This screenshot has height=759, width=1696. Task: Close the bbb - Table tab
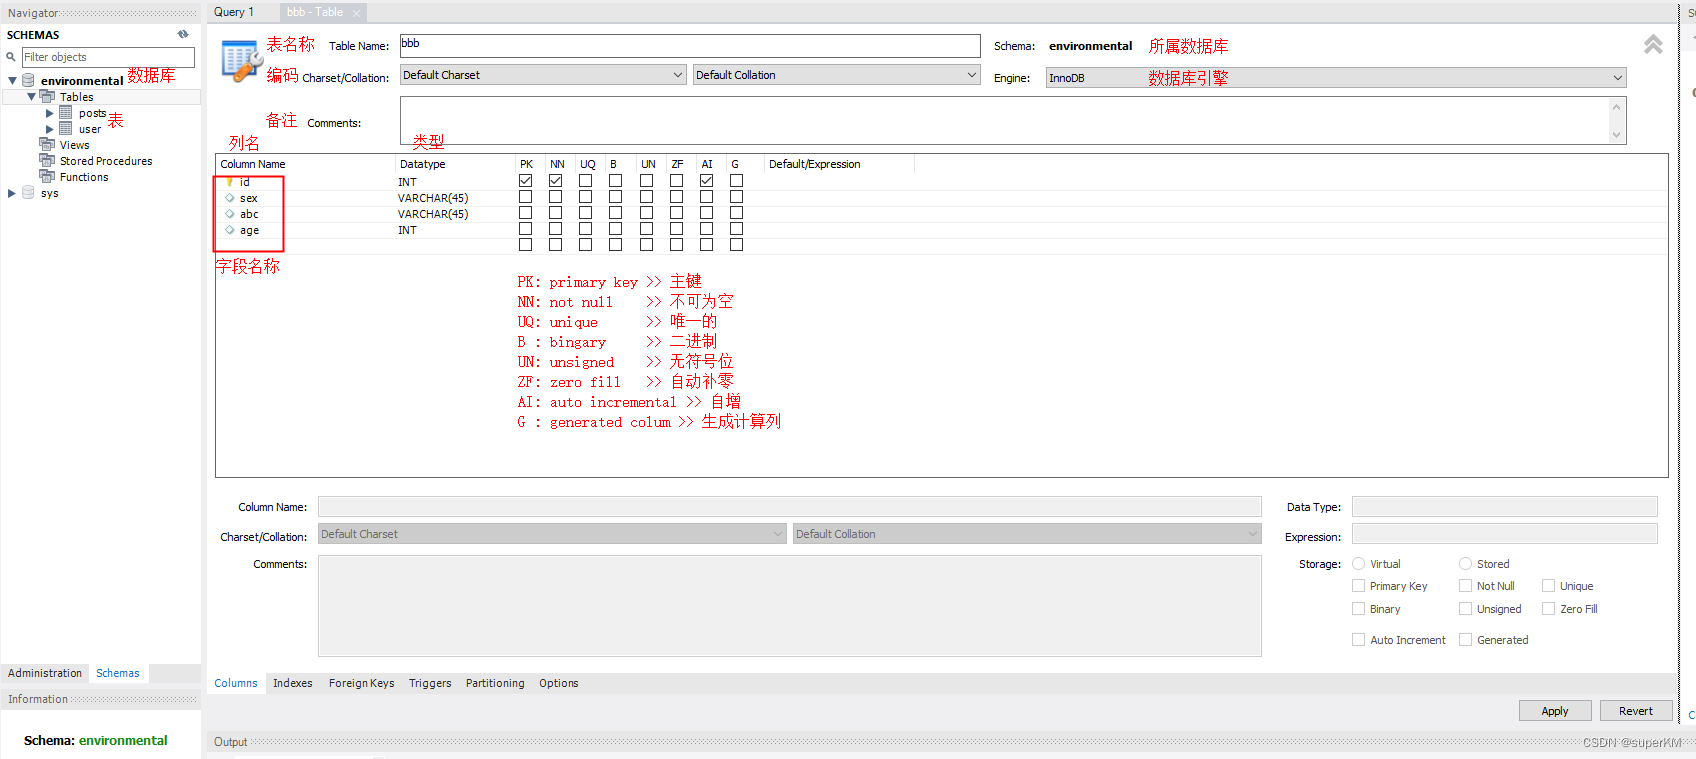[356, 13]
